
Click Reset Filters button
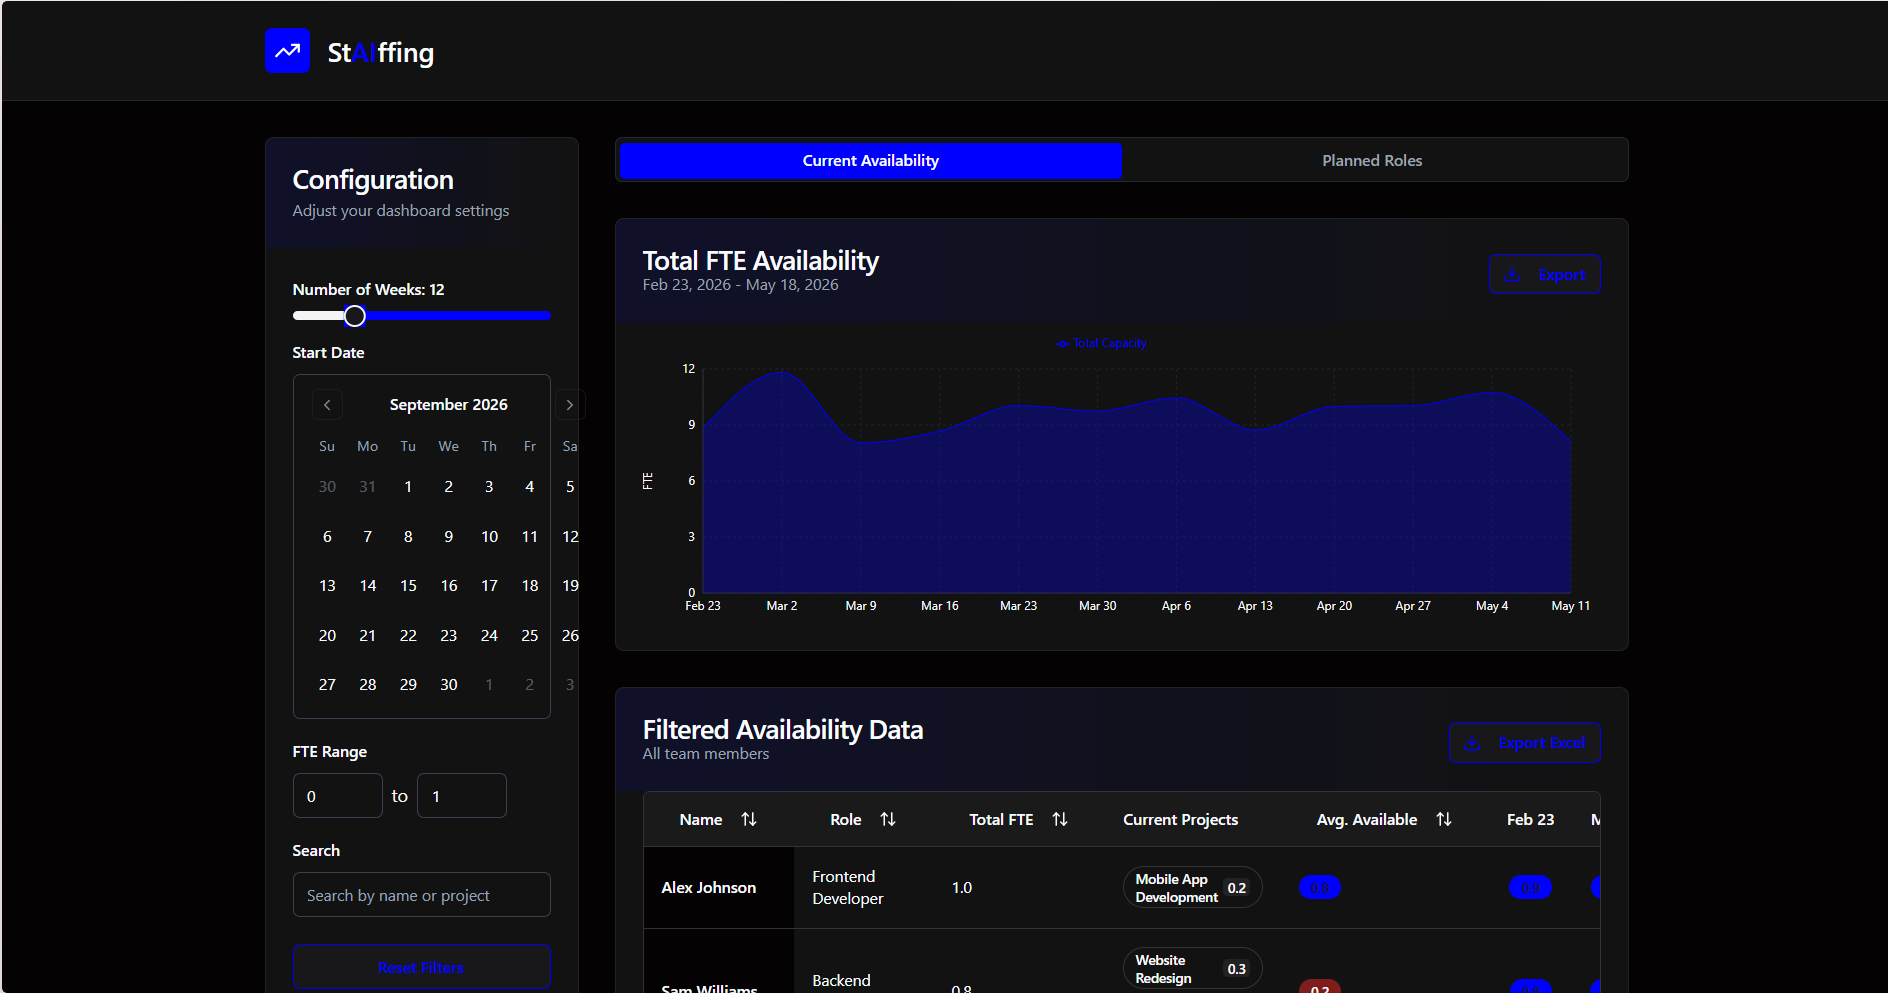click(x=422, y=967)
